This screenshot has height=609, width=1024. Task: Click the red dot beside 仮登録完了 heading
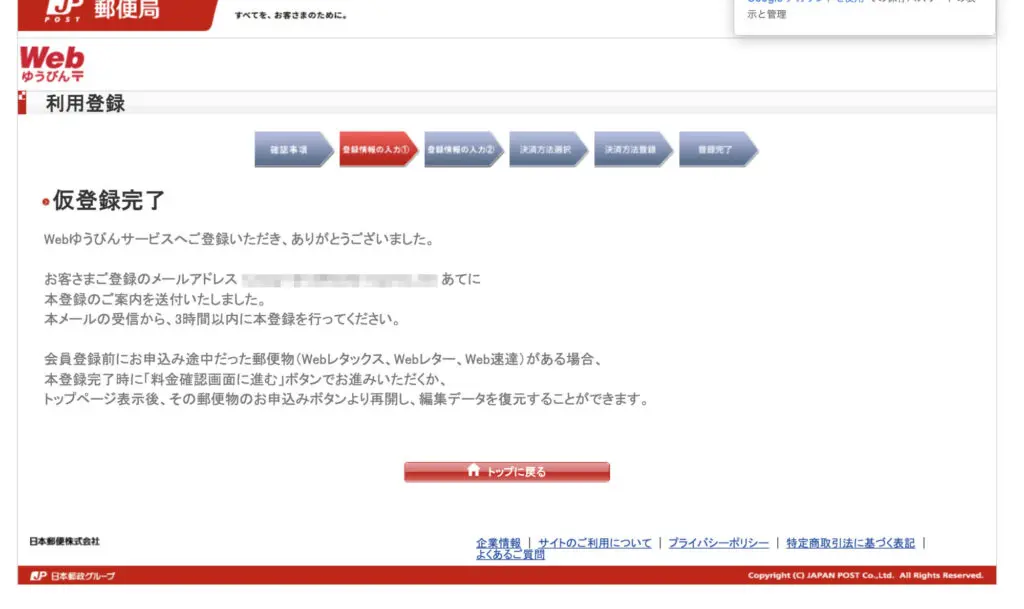(x=46, y=203)
